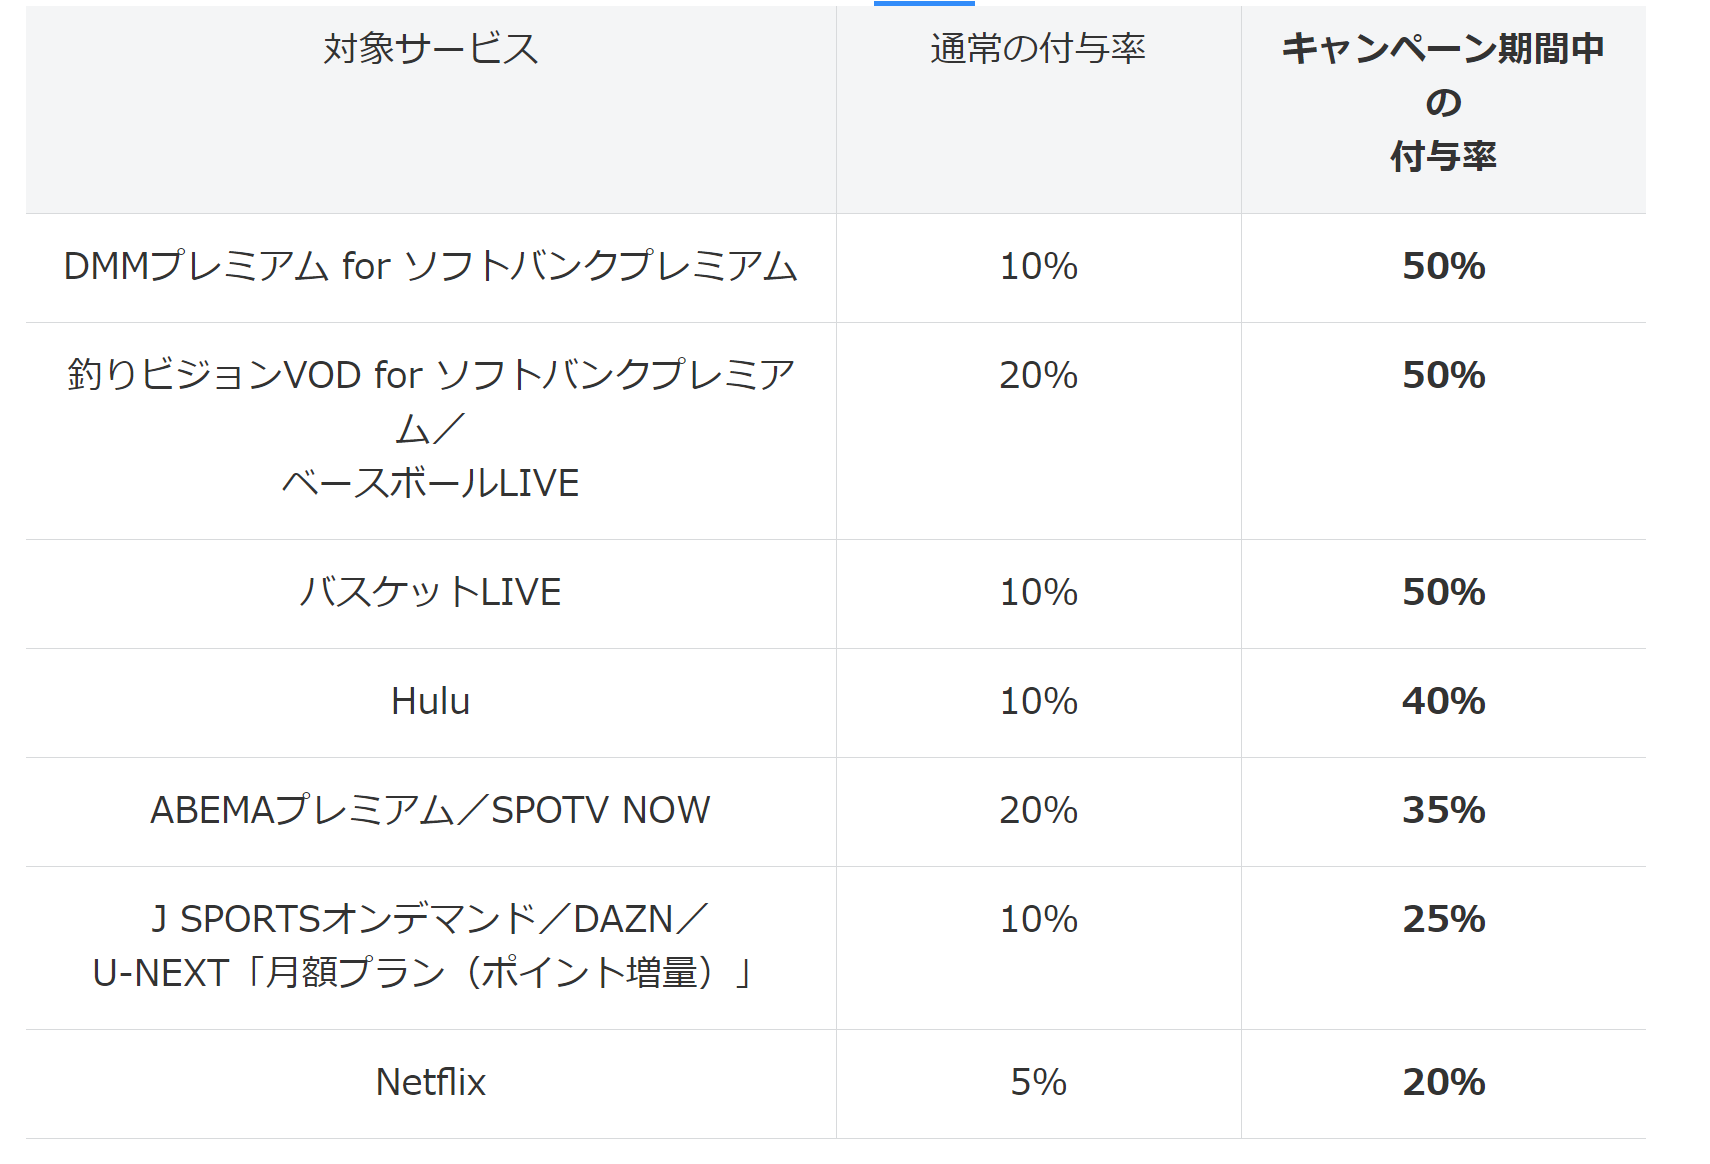Viewport: 1710px width, 1164px height.
Task: Click the 50% campaign rate for DMMプレミアム
Action: coord(1443,267)
